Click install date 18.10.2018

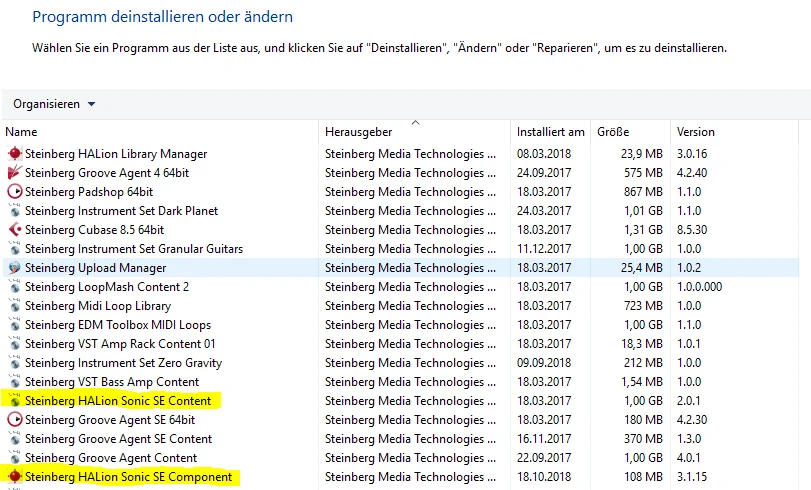[x=544, y=477]
